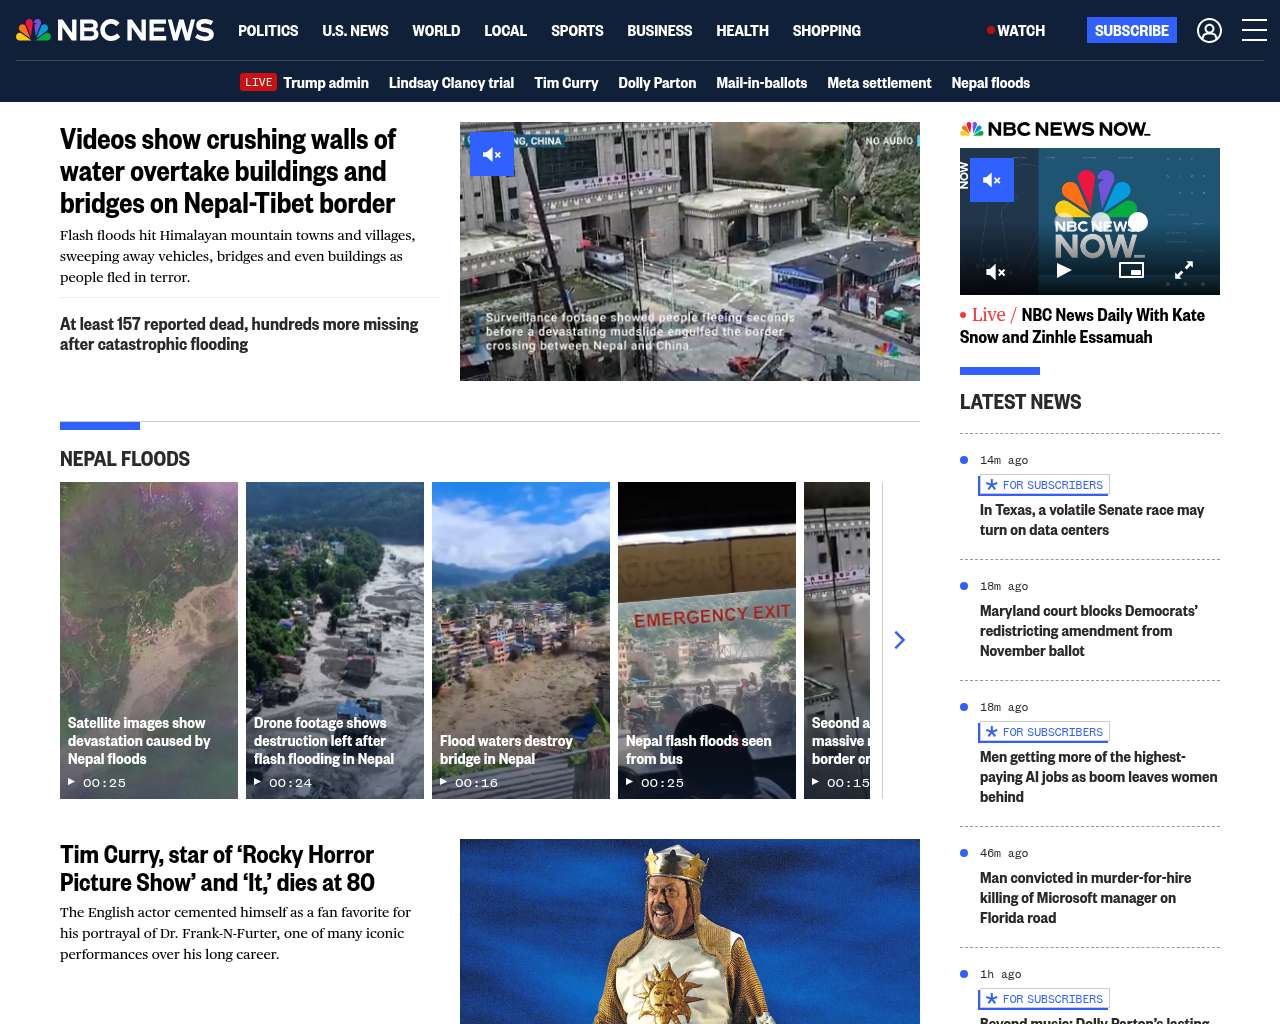
Task: Select Local from the navigation bar
Action: pos(505,31)
